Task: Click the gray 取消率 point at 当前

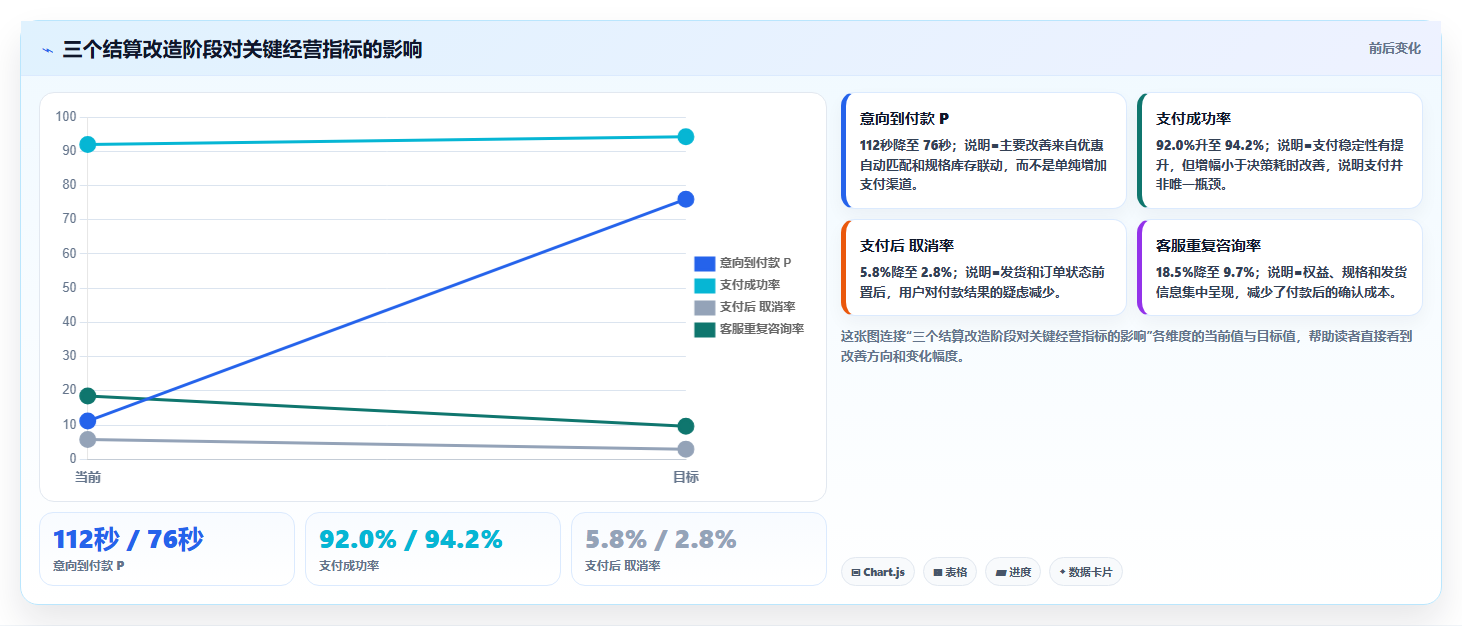Action: (88, 439)
